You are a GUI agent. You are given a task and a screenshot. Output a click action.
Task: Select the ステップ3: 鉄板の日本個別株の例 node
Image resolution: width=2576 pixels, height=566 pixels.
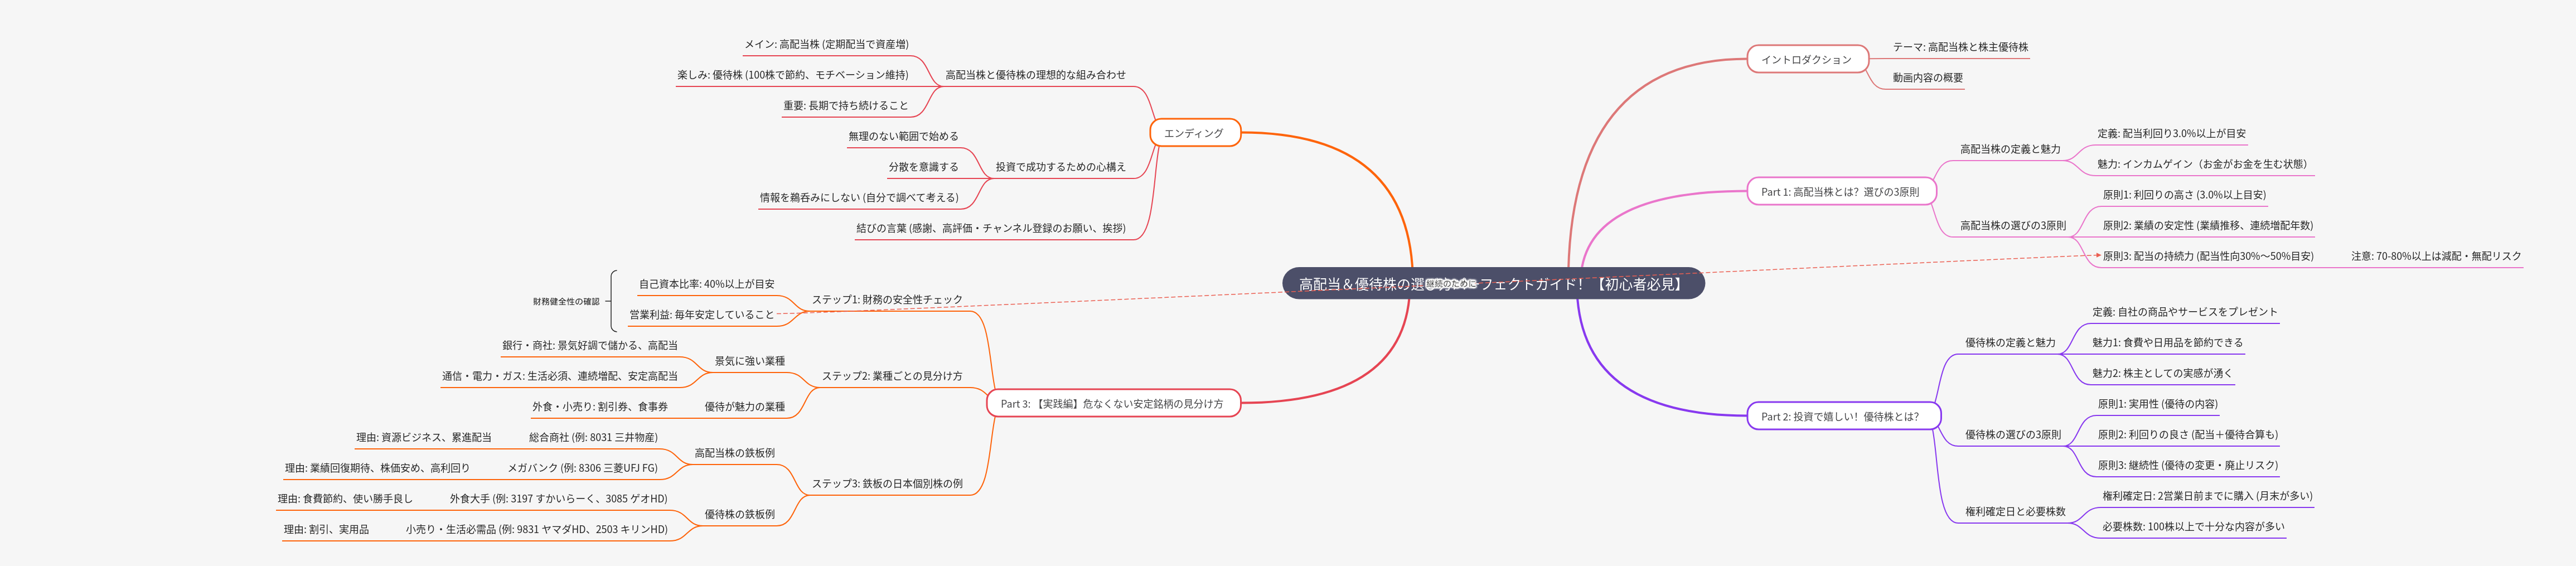coord(886,484)
